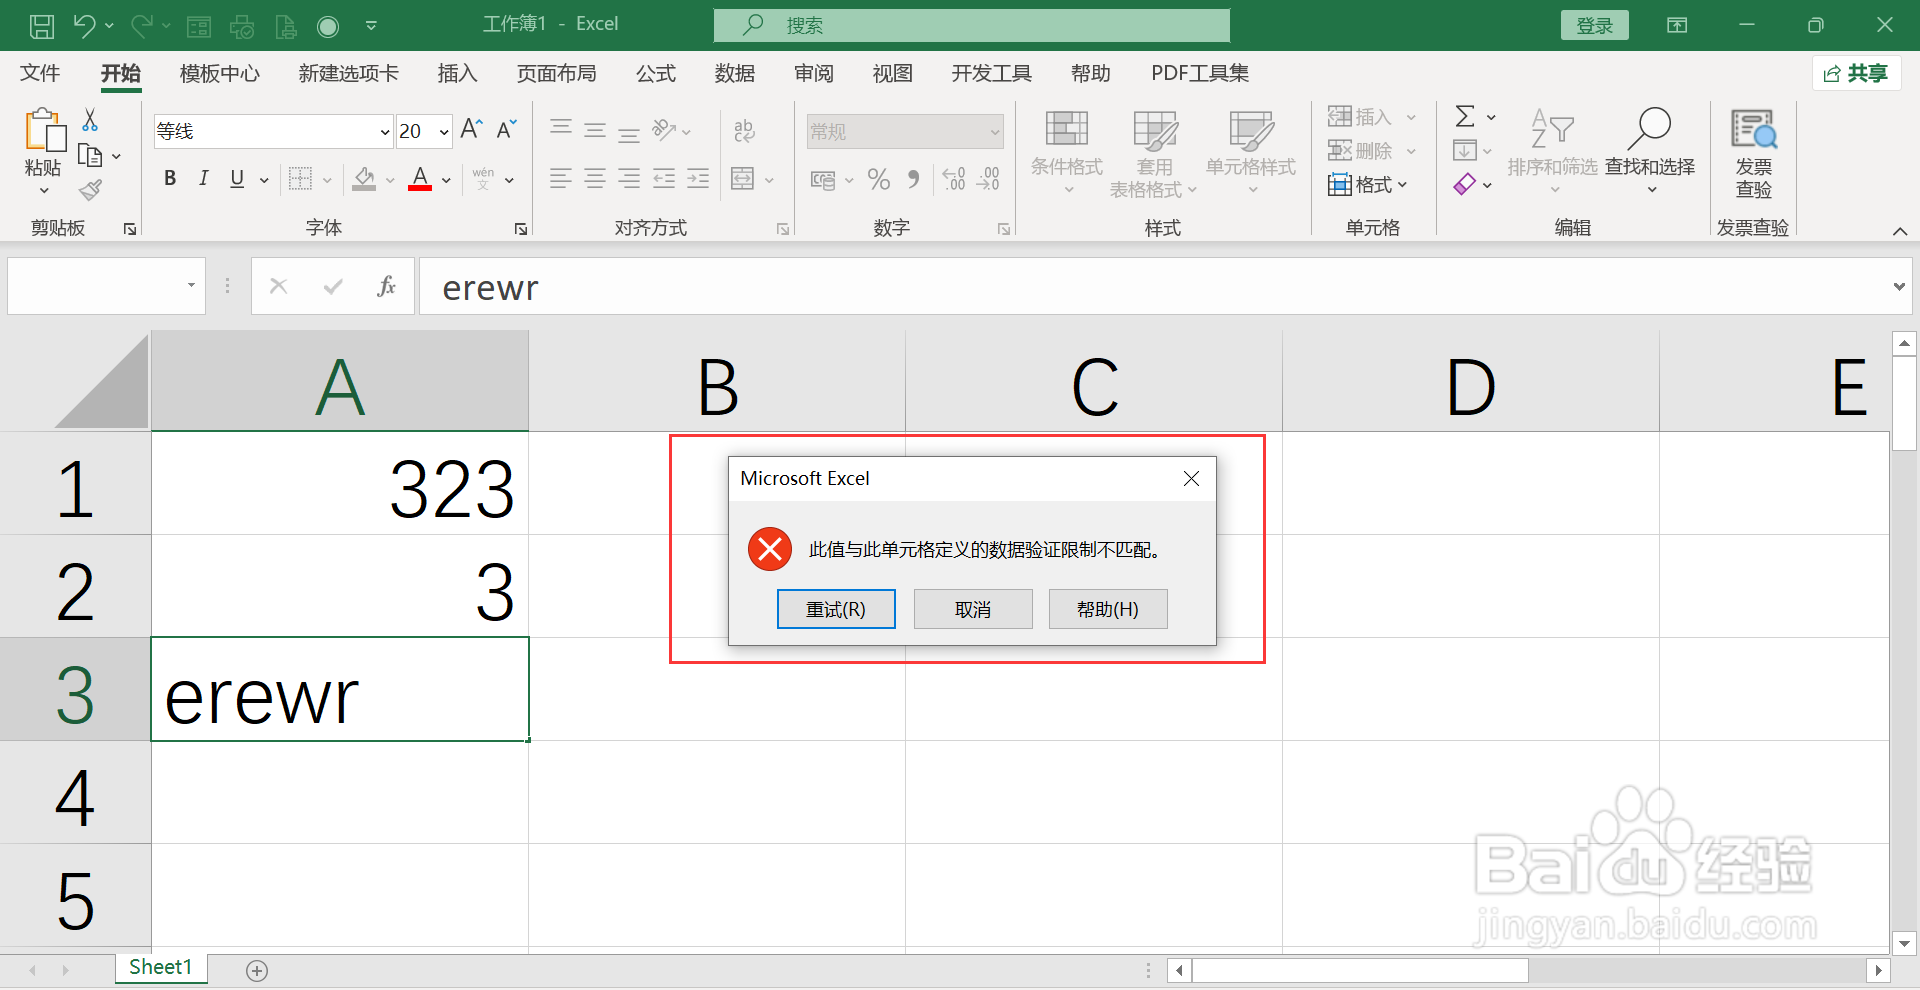The height and width of the screenshot is (990, 1920).
Task: Open the number format dropdown
Action: click(995, 132)
